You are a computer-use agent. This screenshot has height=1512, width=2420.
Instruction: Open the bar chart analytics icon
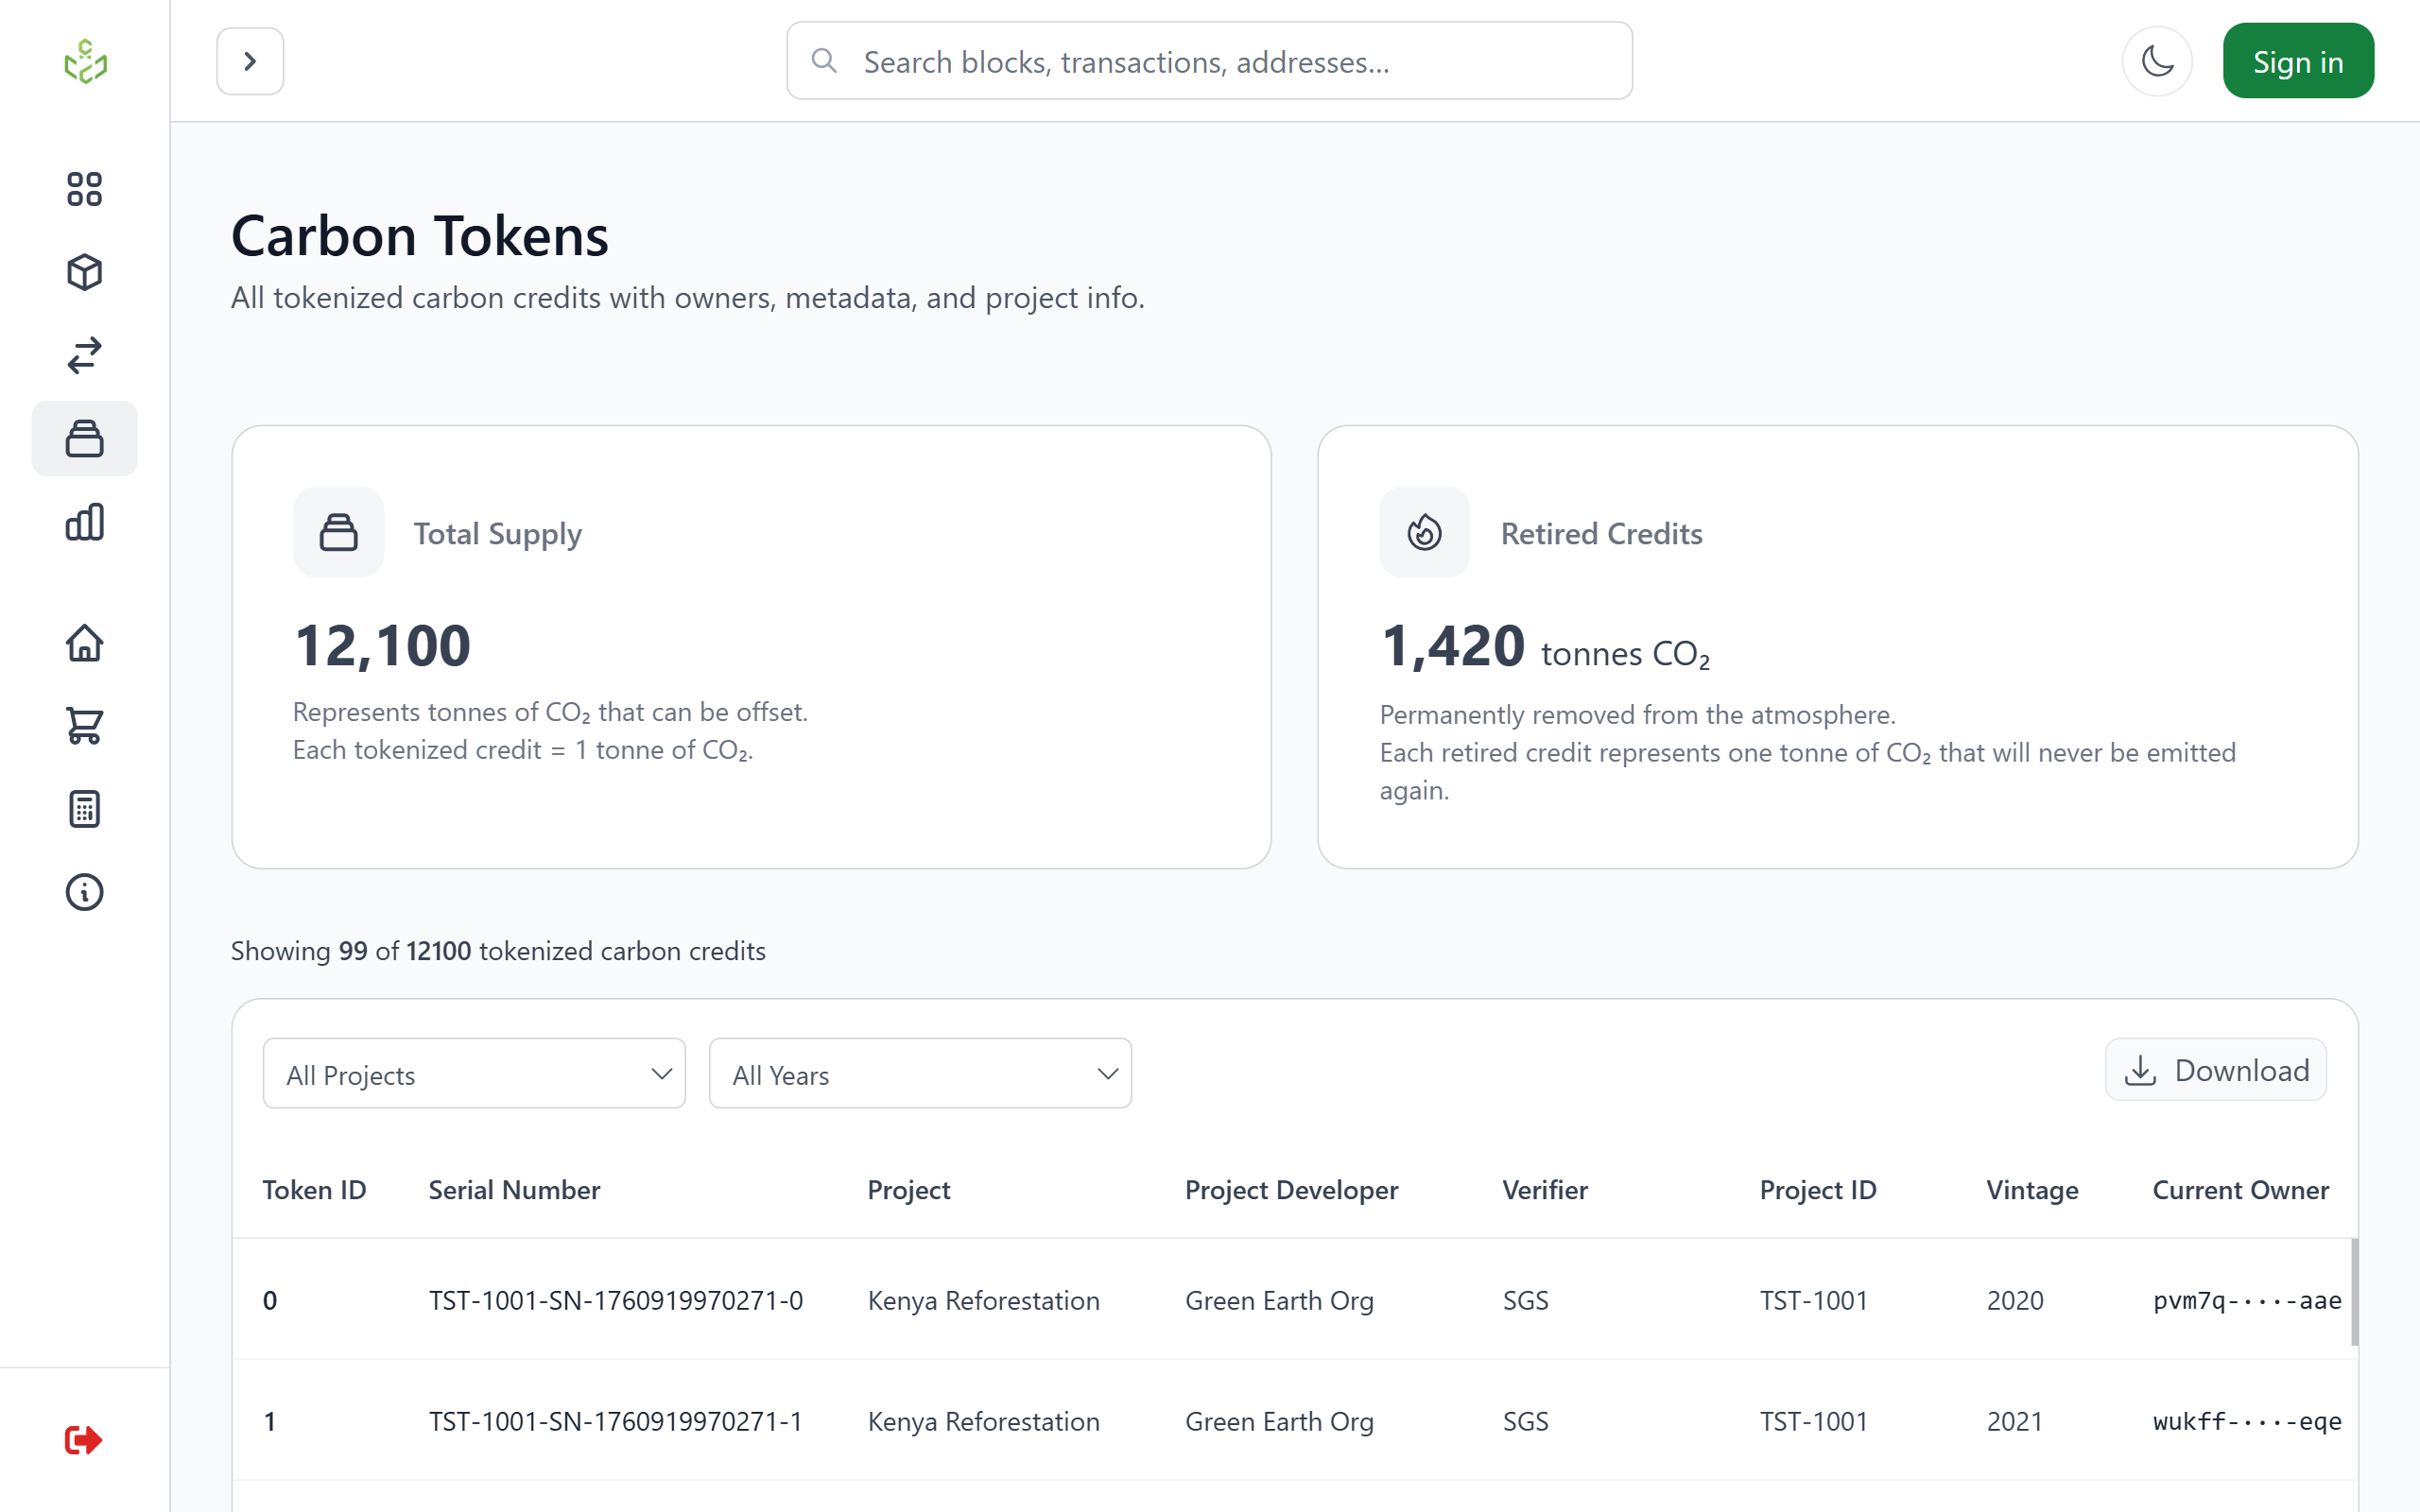pyautogui.click(x=84, y=522)
